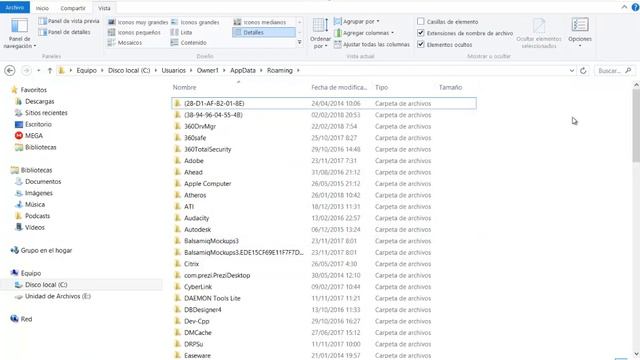Toggle Extensiones de nombre de archivo checkbox
Image resolution: width=640 pixels, height=360 pixels.
point(421,33)
